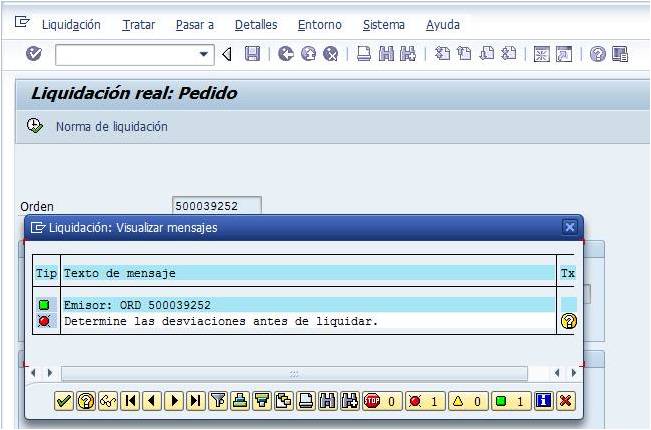Screen dimensions: 651x430
Task: Click the blue information icon in dialog
Action: tap(543, 401)
